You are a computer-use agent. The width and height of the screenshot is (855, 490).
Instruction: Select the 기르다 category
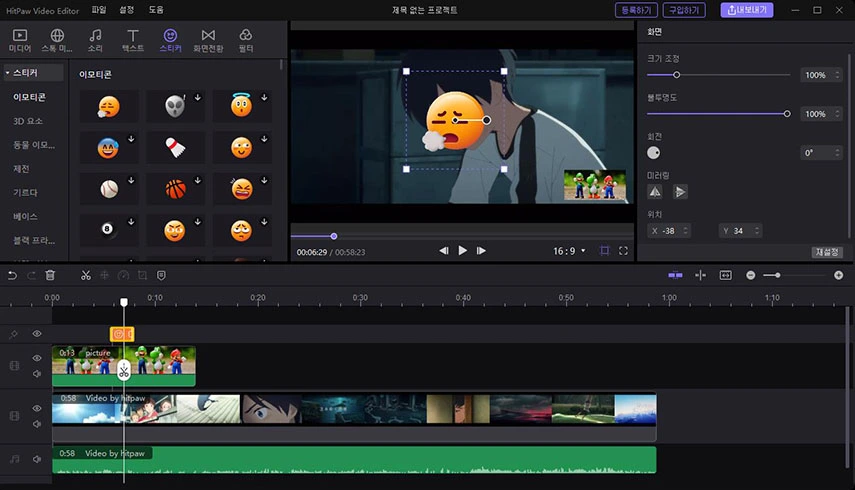pos(25,192)
